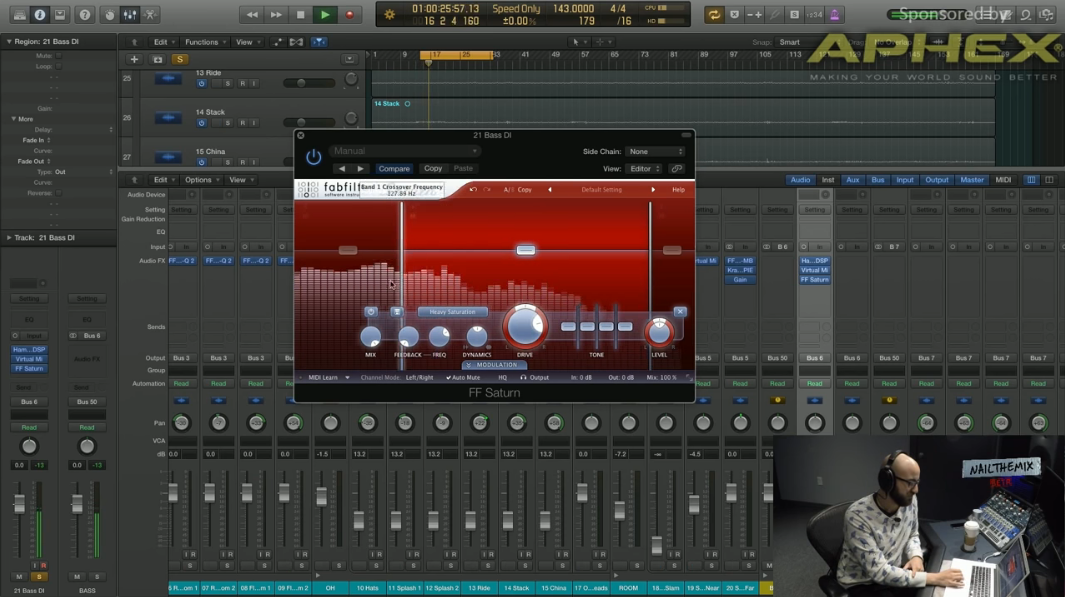Toggle Compare in the plugin header

pos(396,167)
